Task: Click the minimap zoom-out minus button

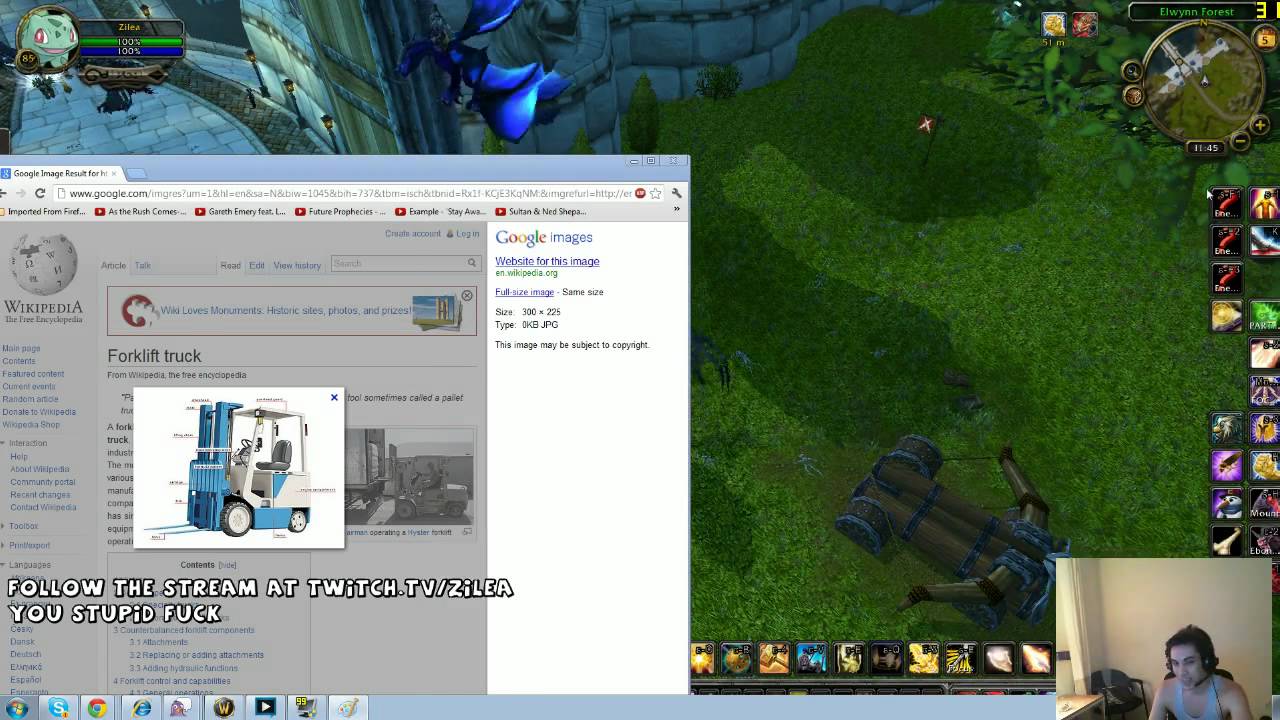Action: tap(1241, 142)
